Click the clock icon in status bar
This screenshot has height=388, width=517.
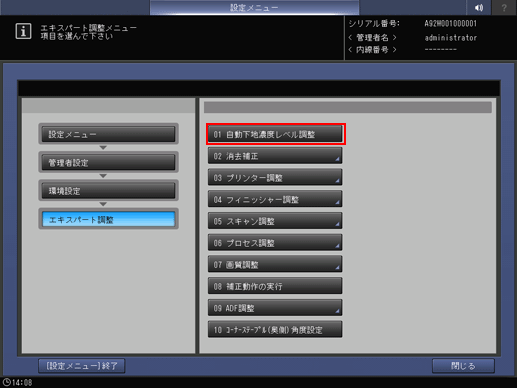point(6,382)
